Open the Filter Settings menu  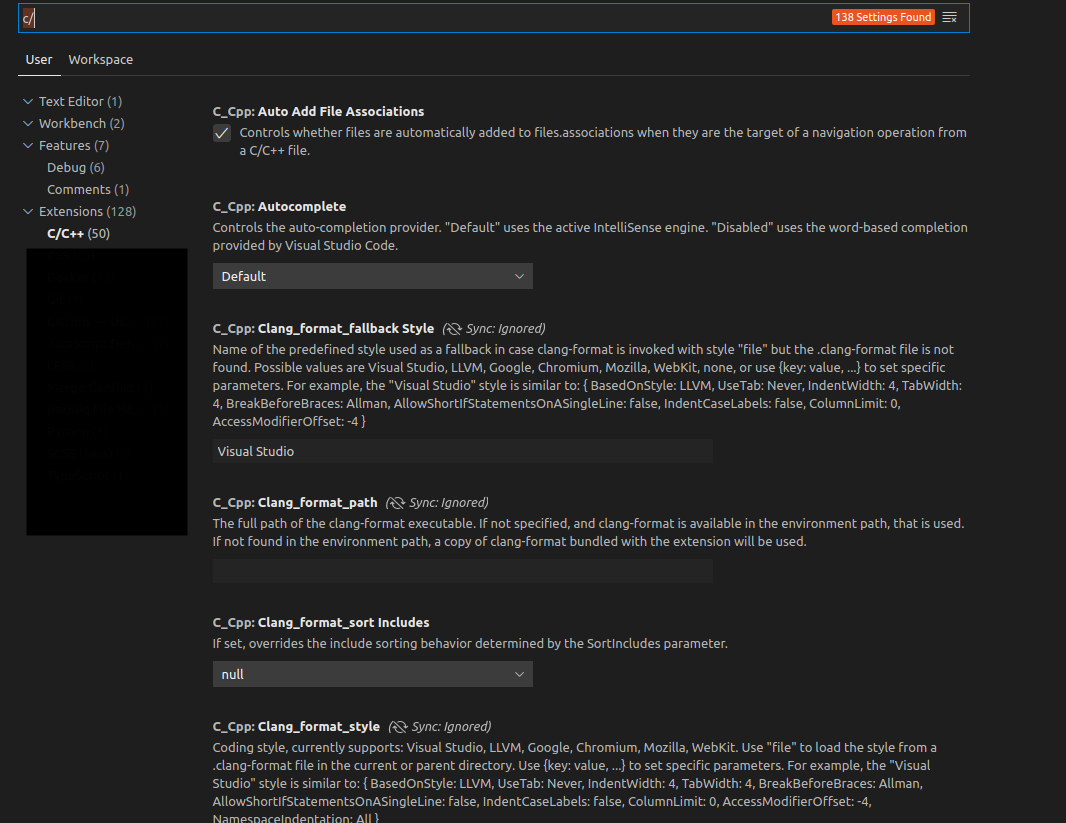click(x=949, y=17)
